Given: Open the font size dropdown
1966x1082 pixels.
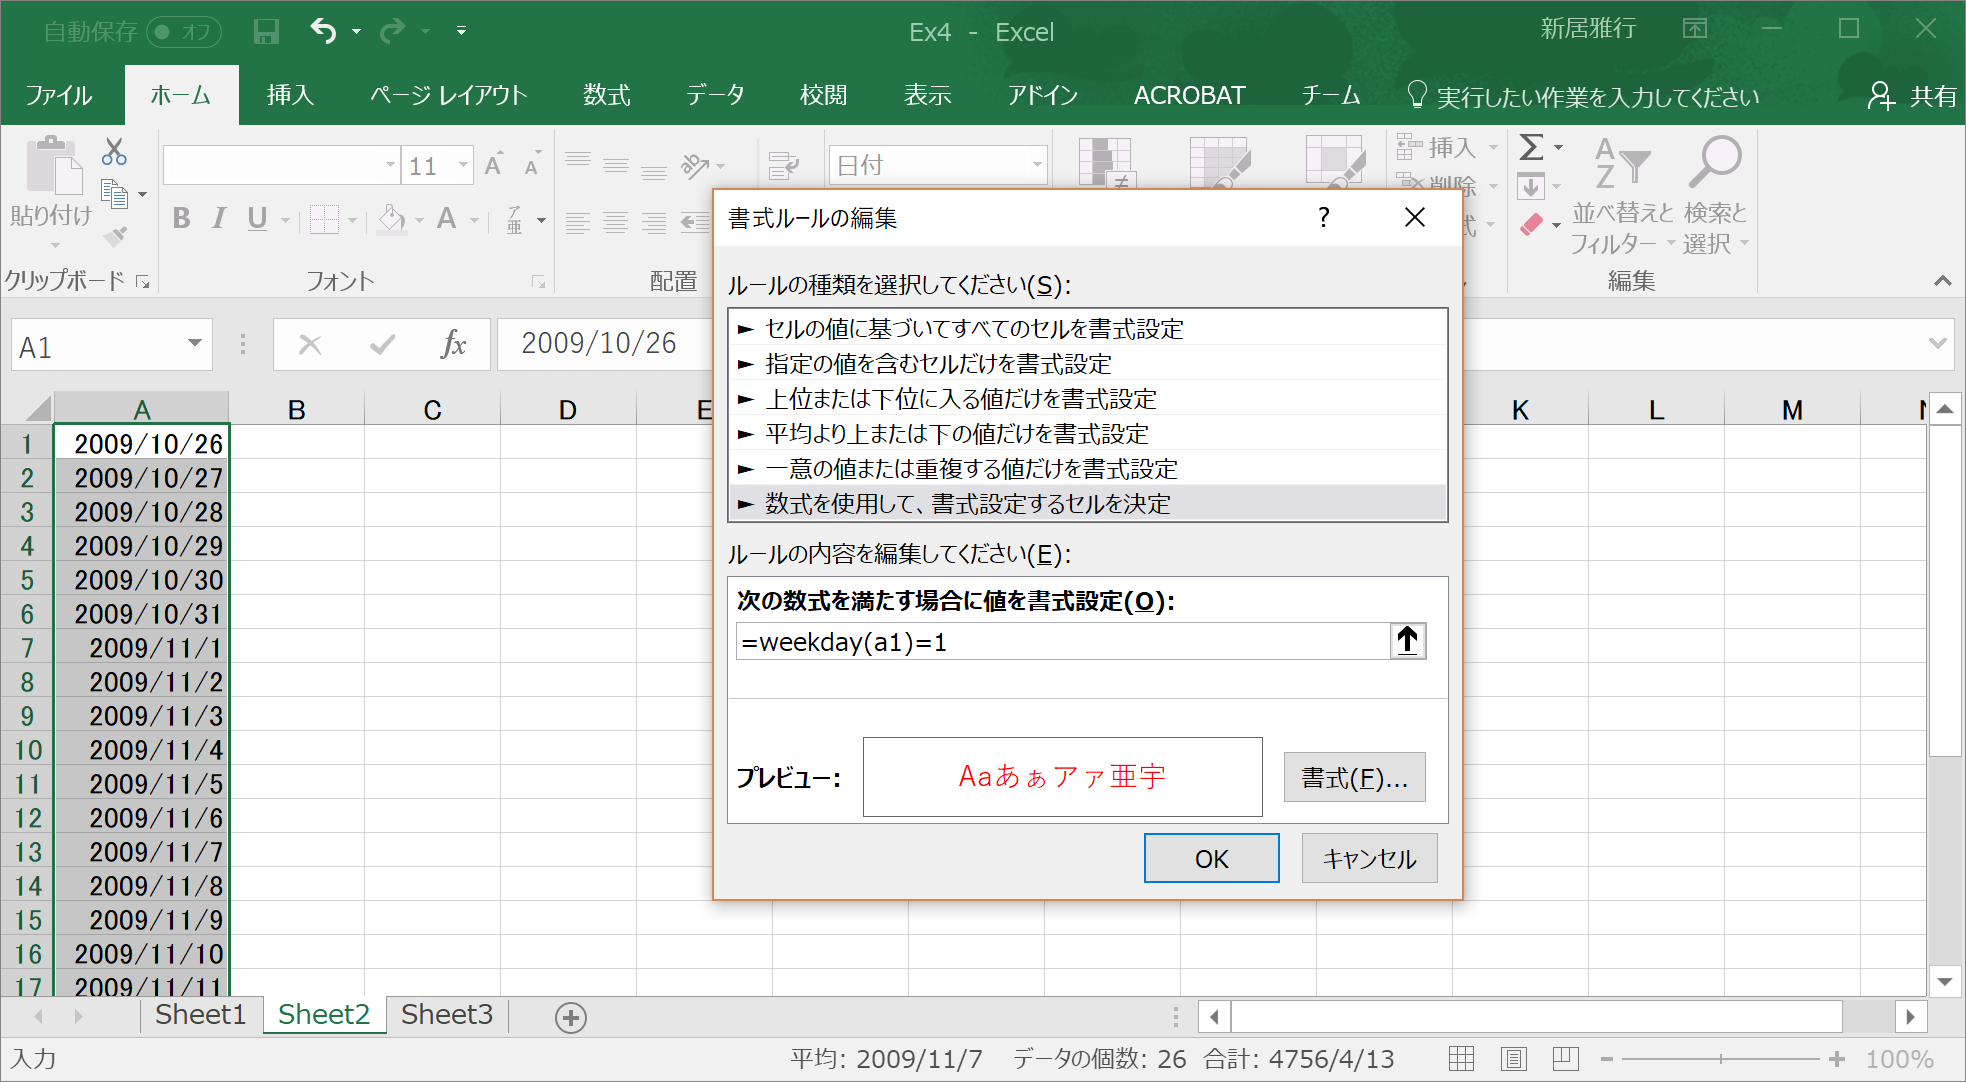Looking at the screenshot, I should tap(463, 165).
